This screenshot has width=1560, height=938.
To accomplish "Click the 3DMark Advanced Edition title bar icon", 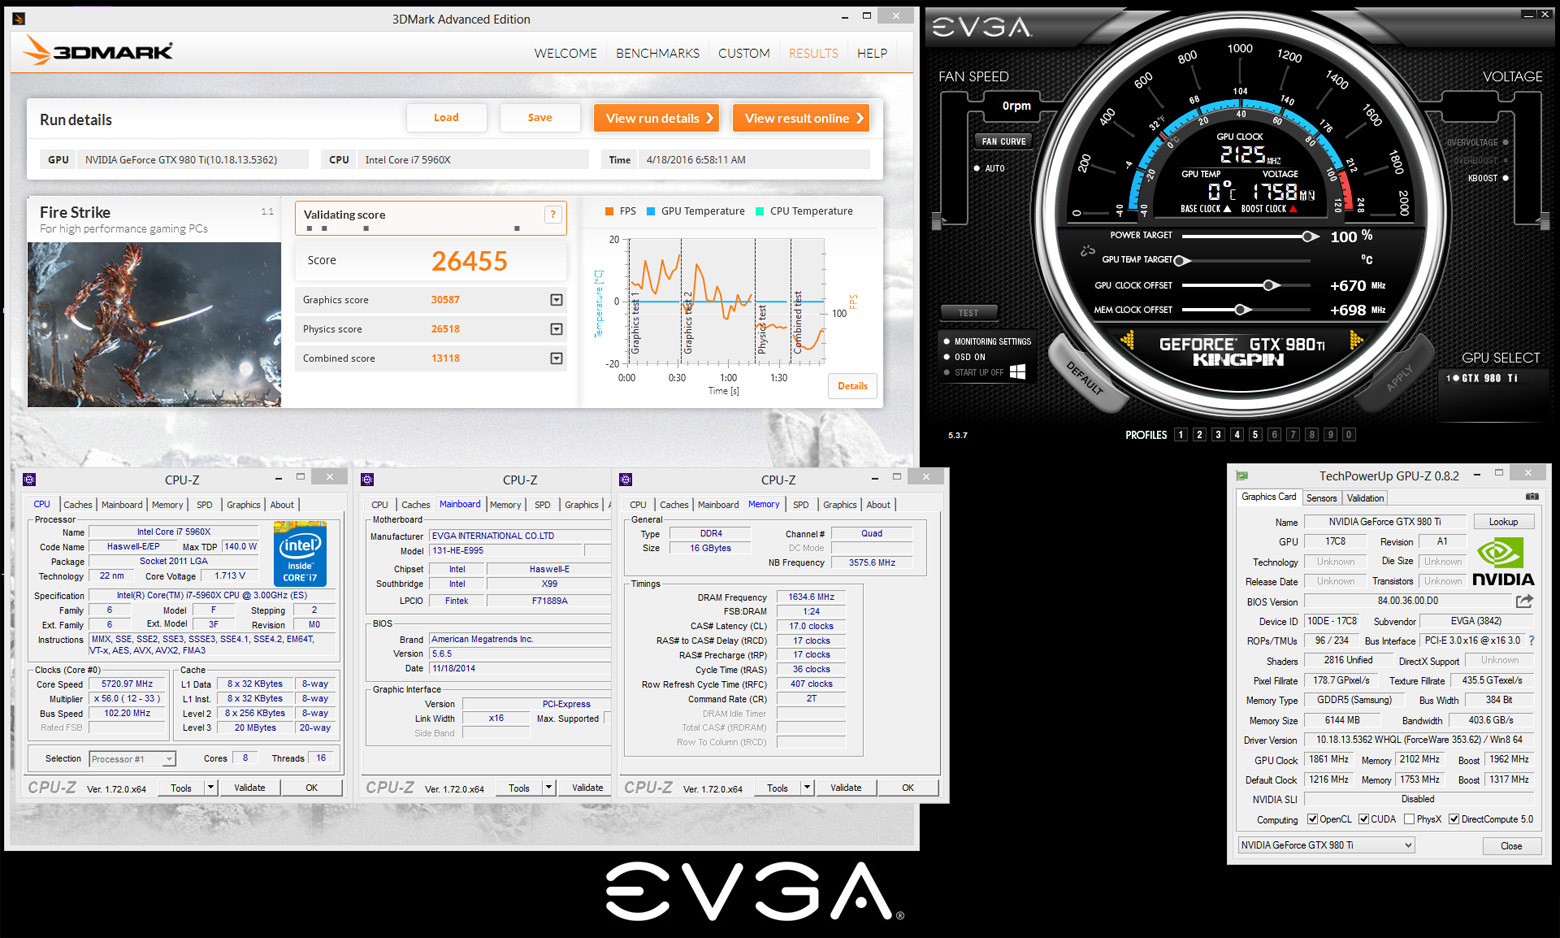I will pos(18,19).
